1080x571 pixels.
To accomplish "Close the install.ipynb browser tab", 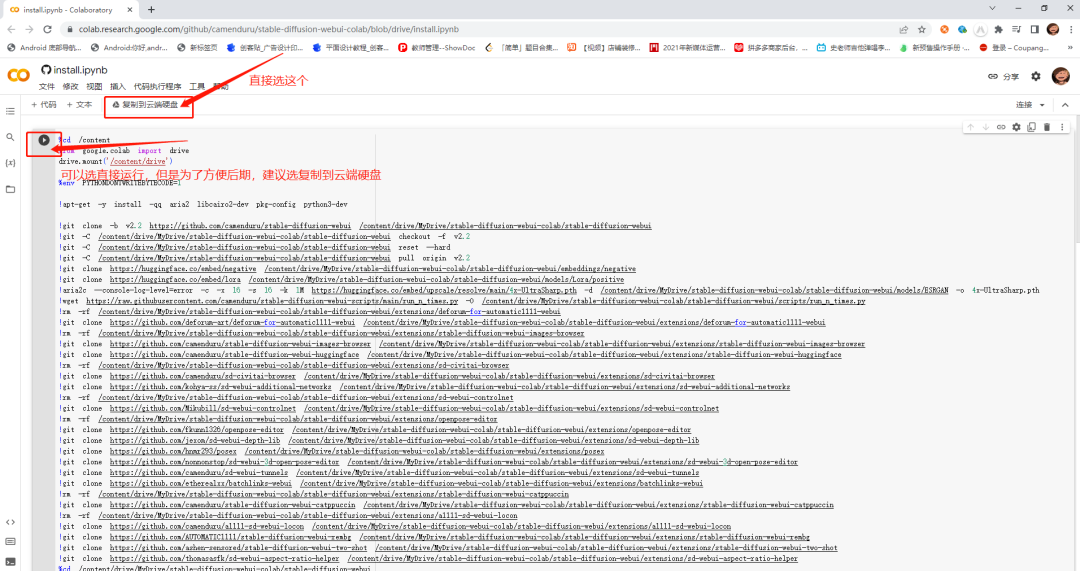I will tap(130, 10).
